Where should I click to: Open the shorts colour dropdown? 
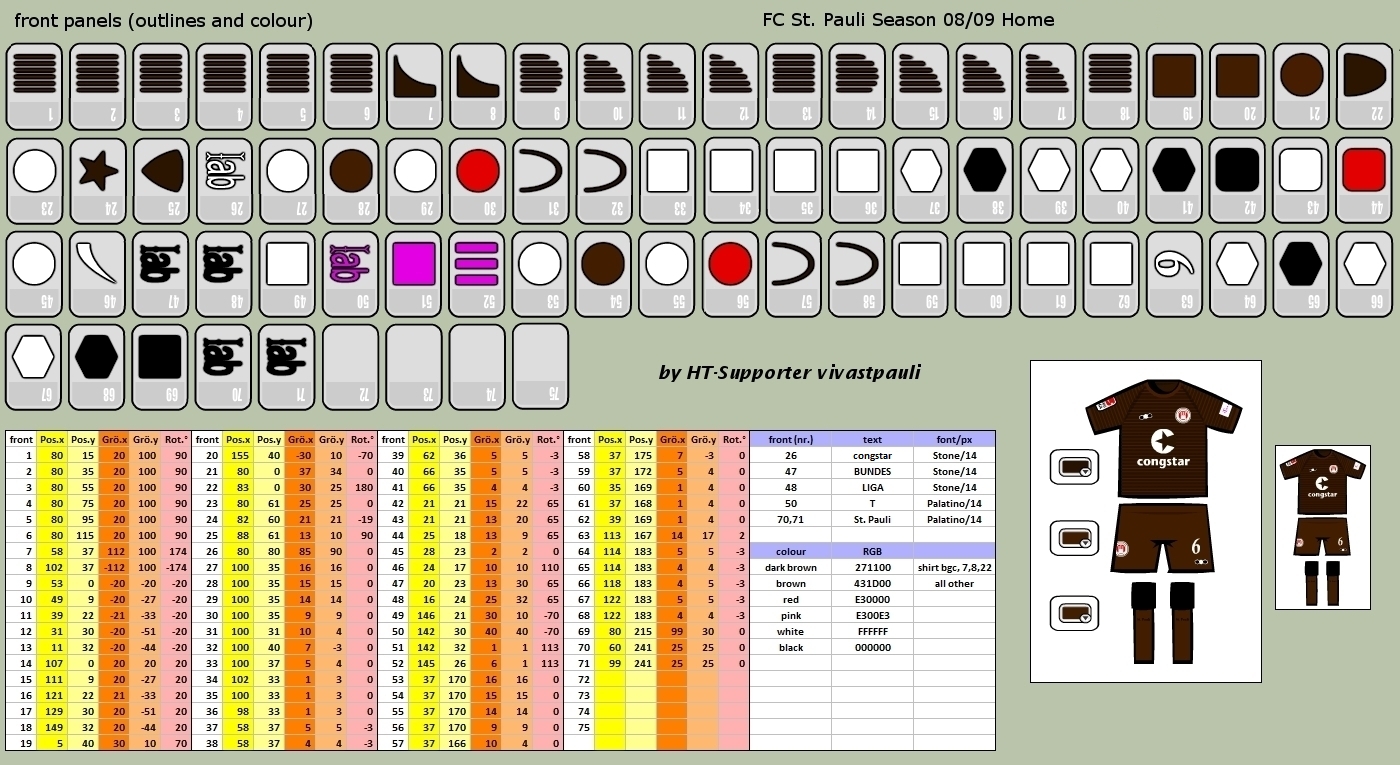click(x=1075, y=538)
